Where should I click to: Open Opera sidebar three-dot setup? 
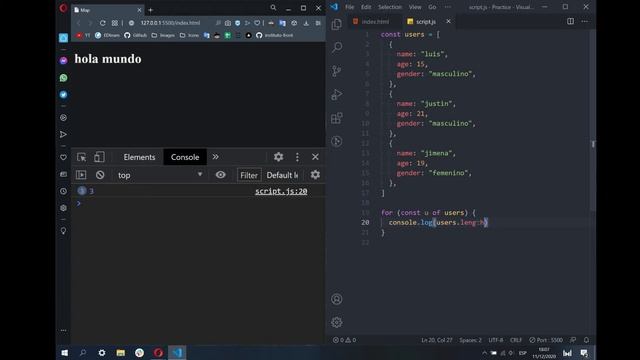[x=63, y=330]
